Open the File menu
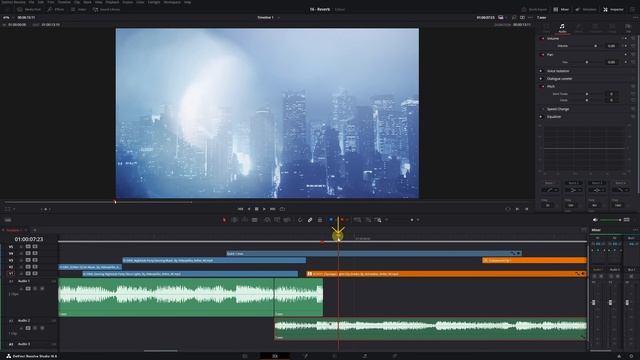 click(31, 2)
